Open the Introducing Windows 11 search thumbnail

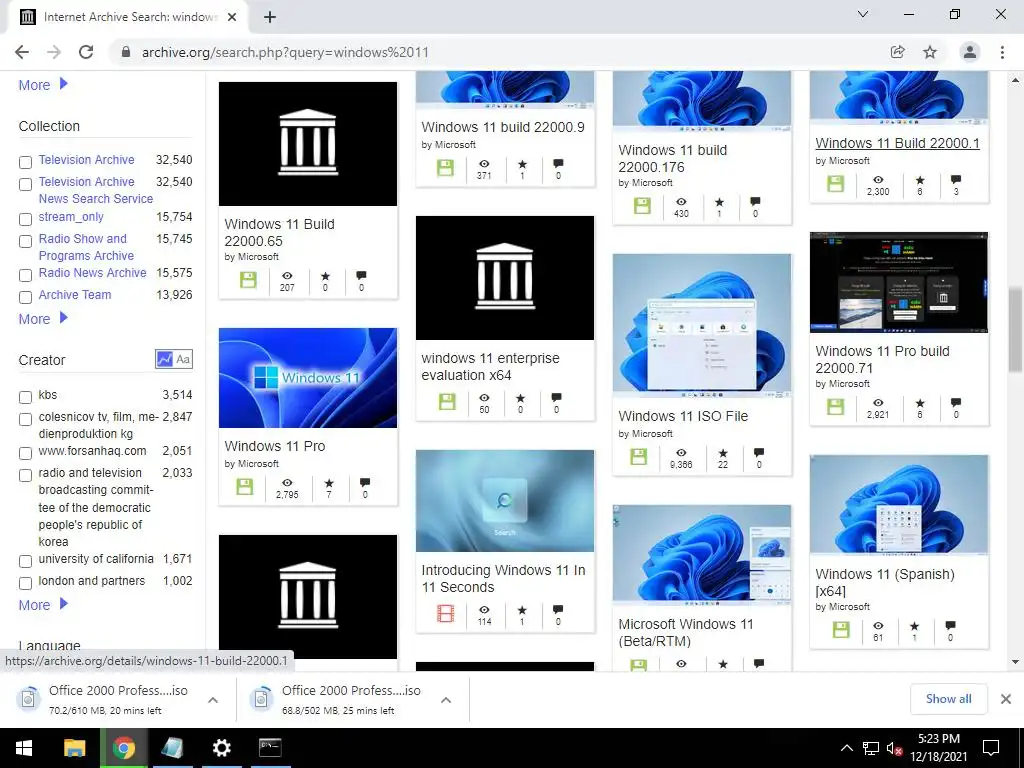tap(505, 501)
